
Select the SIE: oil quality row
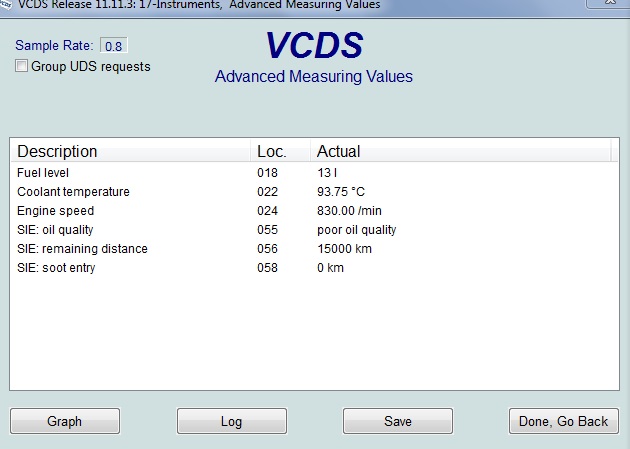[x=314, y=230]
